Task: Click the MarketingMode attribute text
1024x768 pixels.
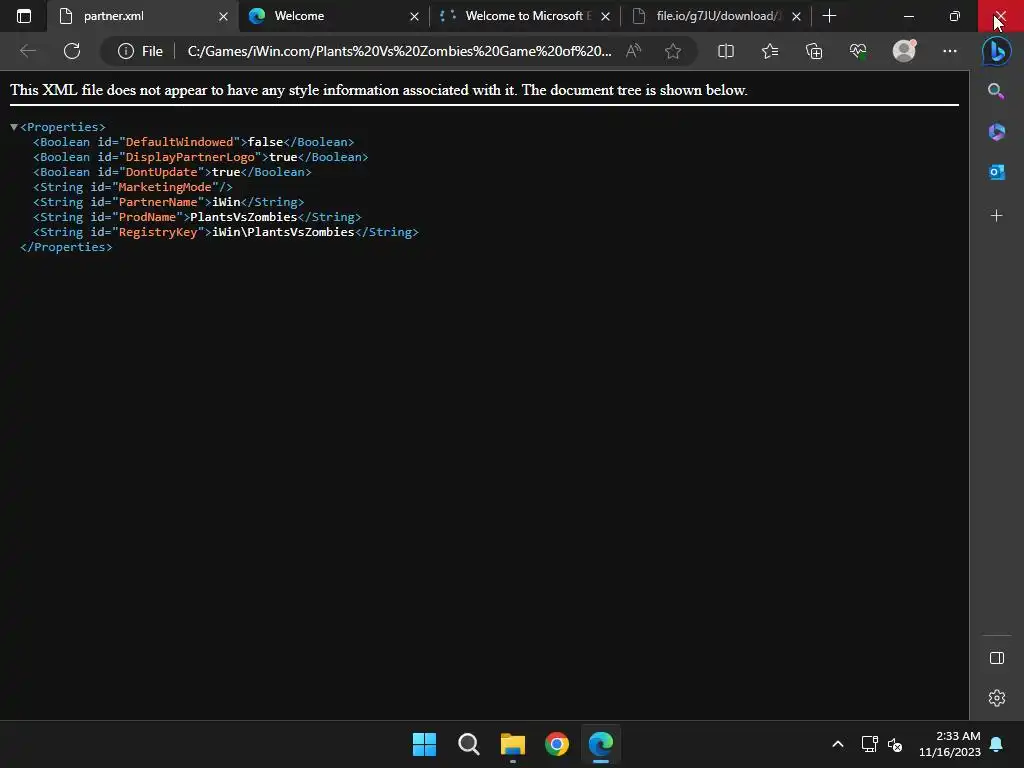Action: pyautogui.click(x=165, y=187)
